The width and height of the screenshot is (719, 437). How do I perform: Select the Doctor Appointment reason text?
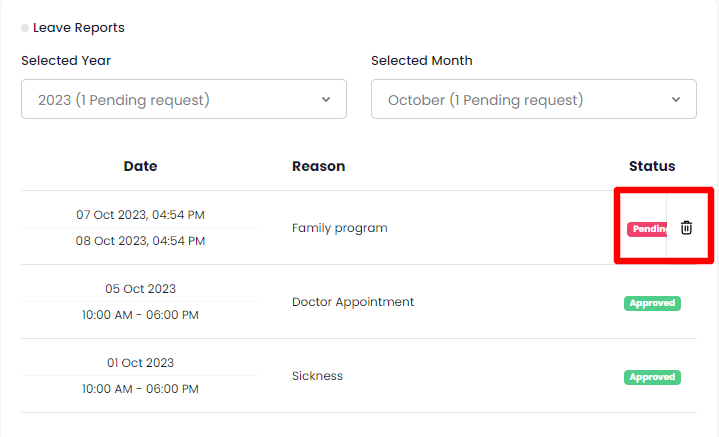[x=352, y=302]
